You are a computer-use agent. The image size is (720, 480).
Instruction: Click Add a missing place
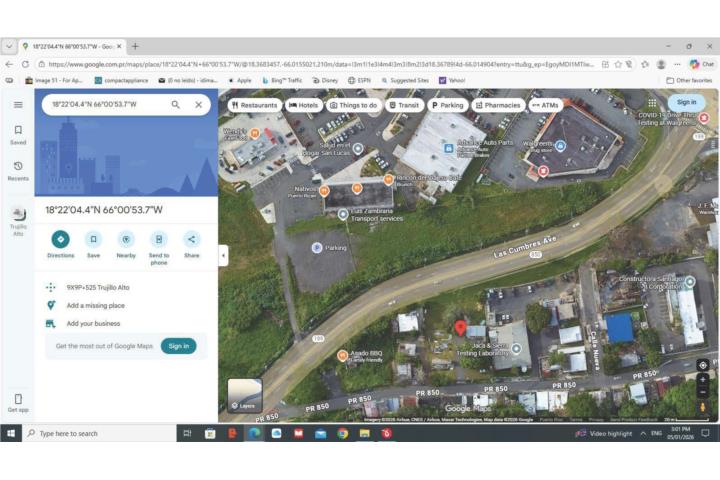95,306
